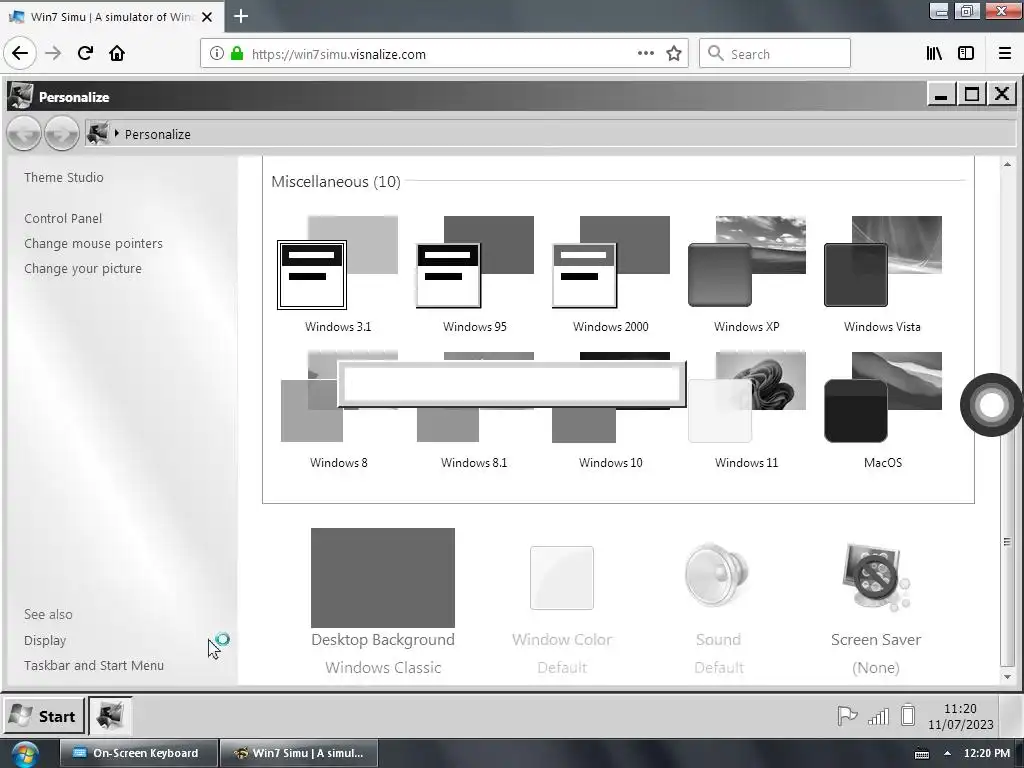Click Personalize window forward arrow

pyautogui.click(x=61, y=134)
